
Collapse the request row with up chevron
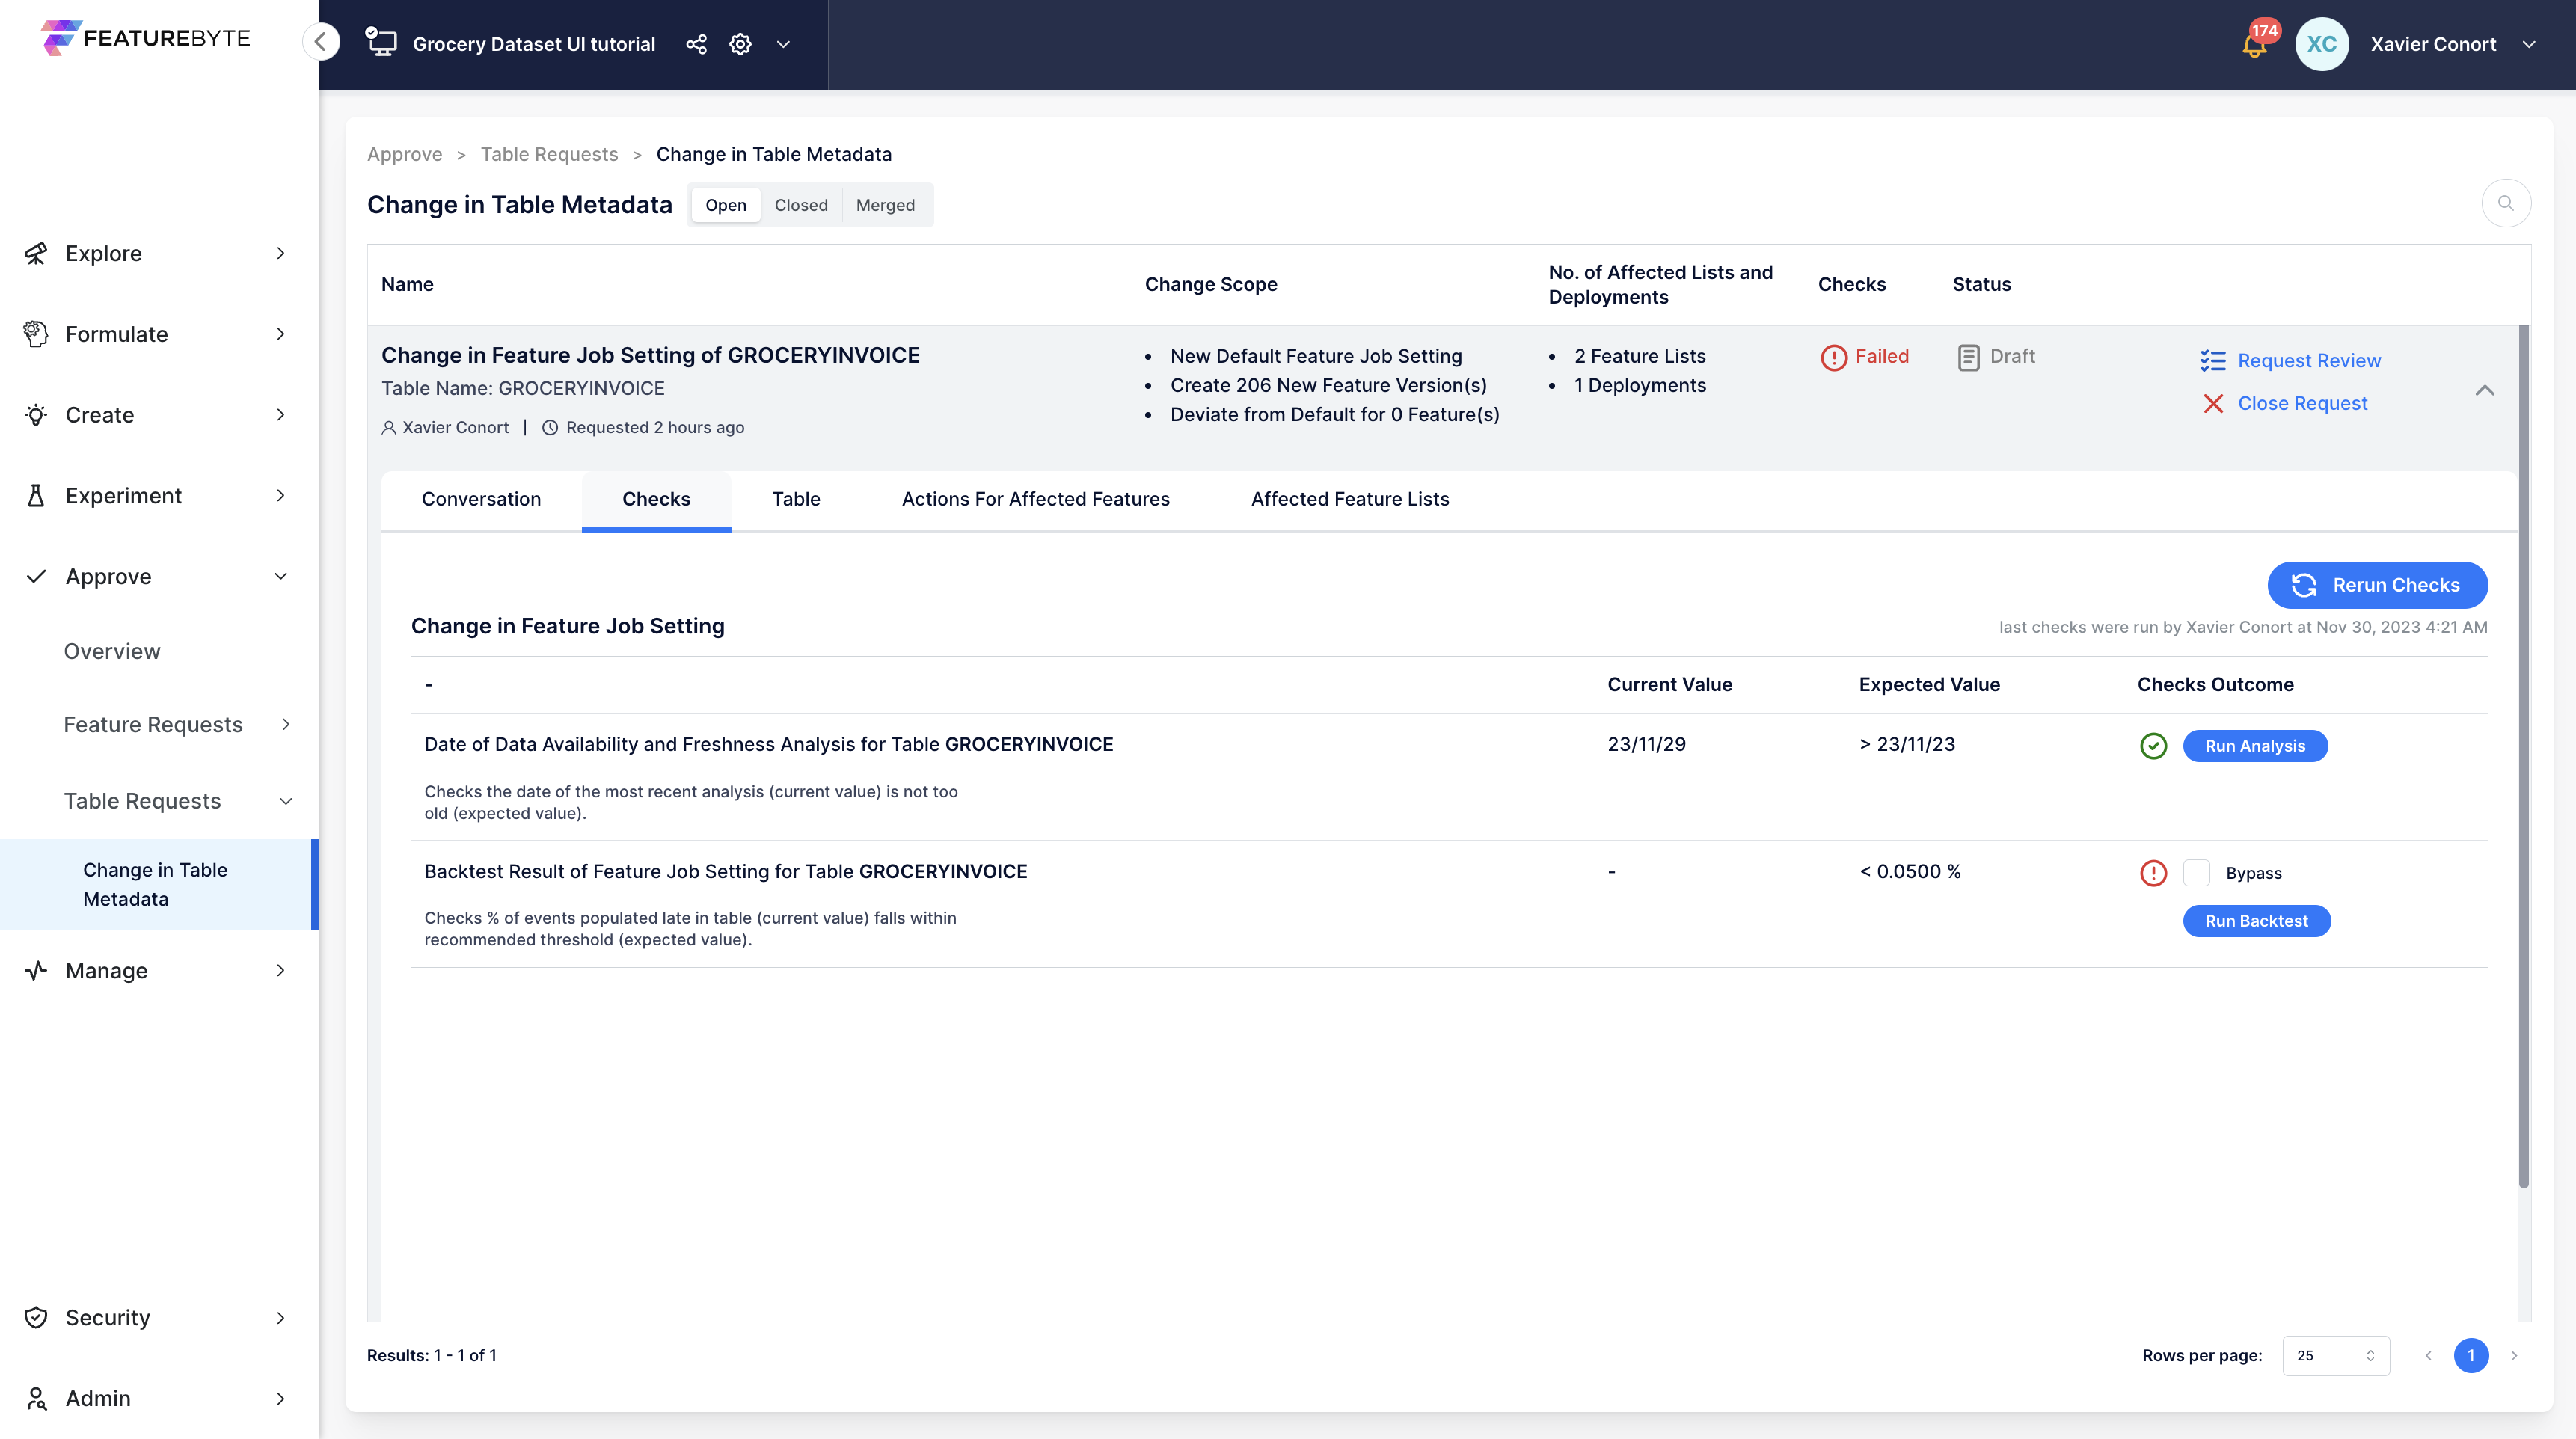[2484, 390]
